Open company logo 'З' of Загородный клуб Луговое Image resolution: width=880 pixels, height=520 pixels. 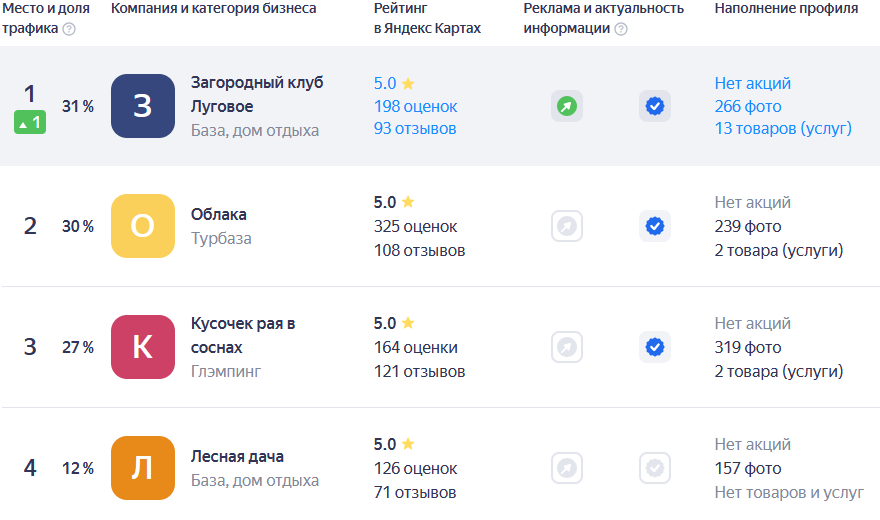click(143, 106)
